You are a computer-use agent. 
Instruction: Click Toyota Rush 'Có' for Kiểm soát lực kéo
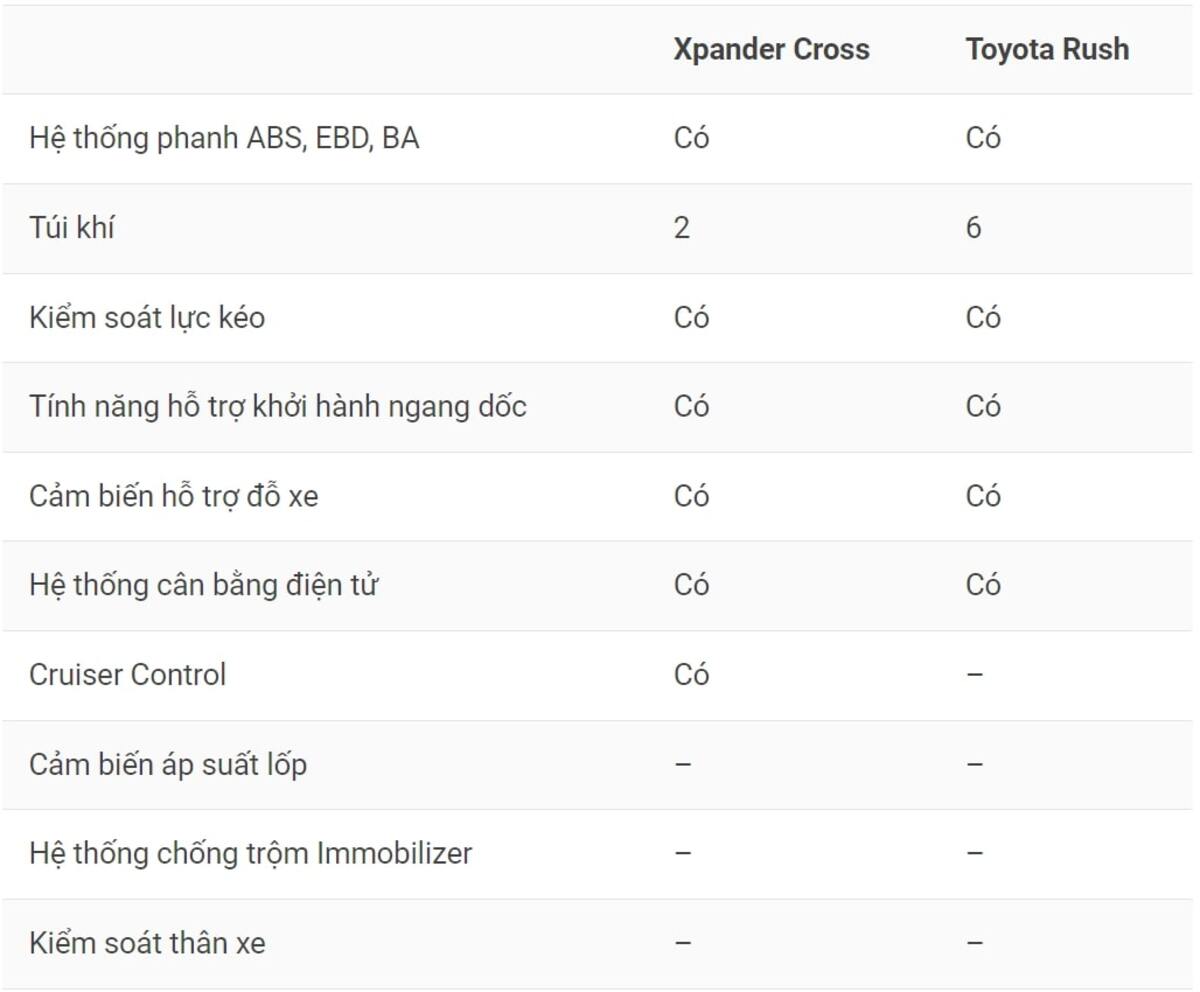(x=983, y=318)
